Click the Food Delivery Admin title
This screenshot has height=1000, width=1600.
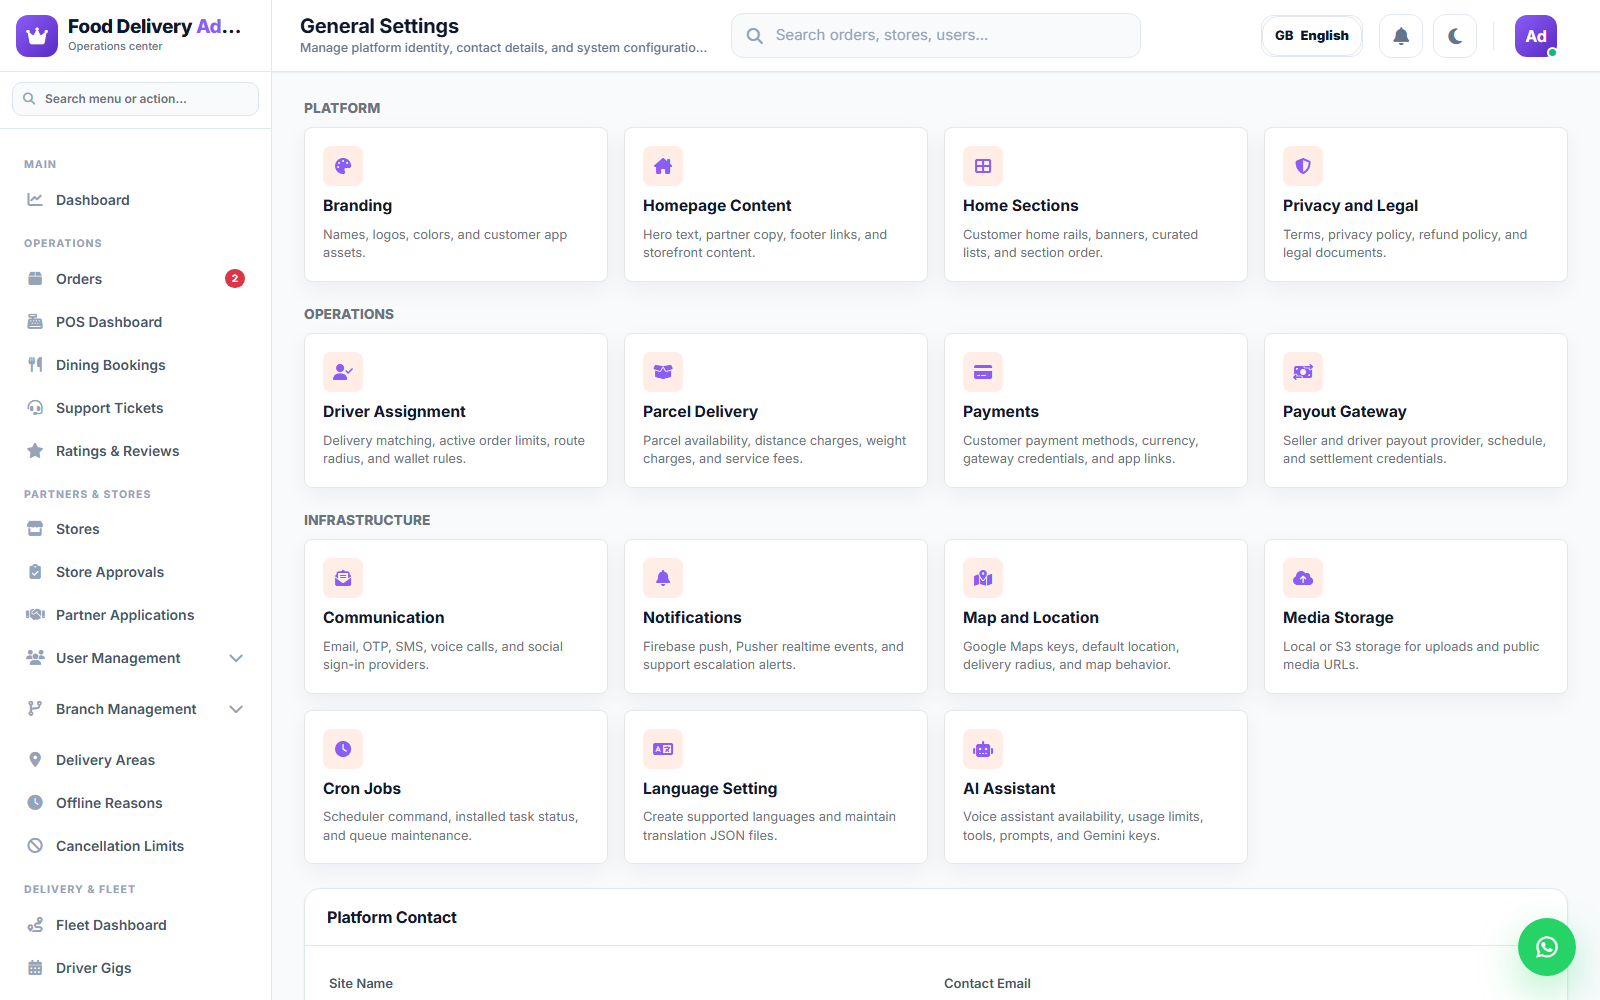155,27
